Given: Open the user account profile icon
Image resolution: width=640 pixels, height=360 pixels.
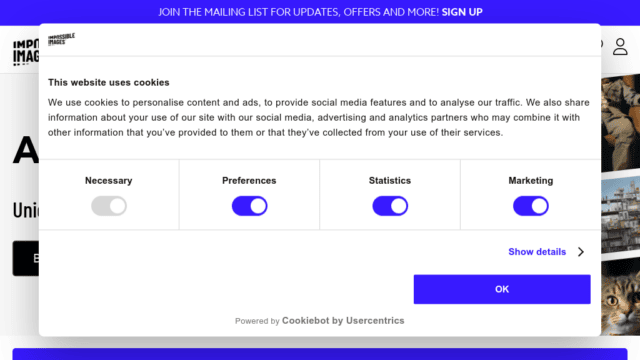Looking at the screenshot, I should coord(620,47).
